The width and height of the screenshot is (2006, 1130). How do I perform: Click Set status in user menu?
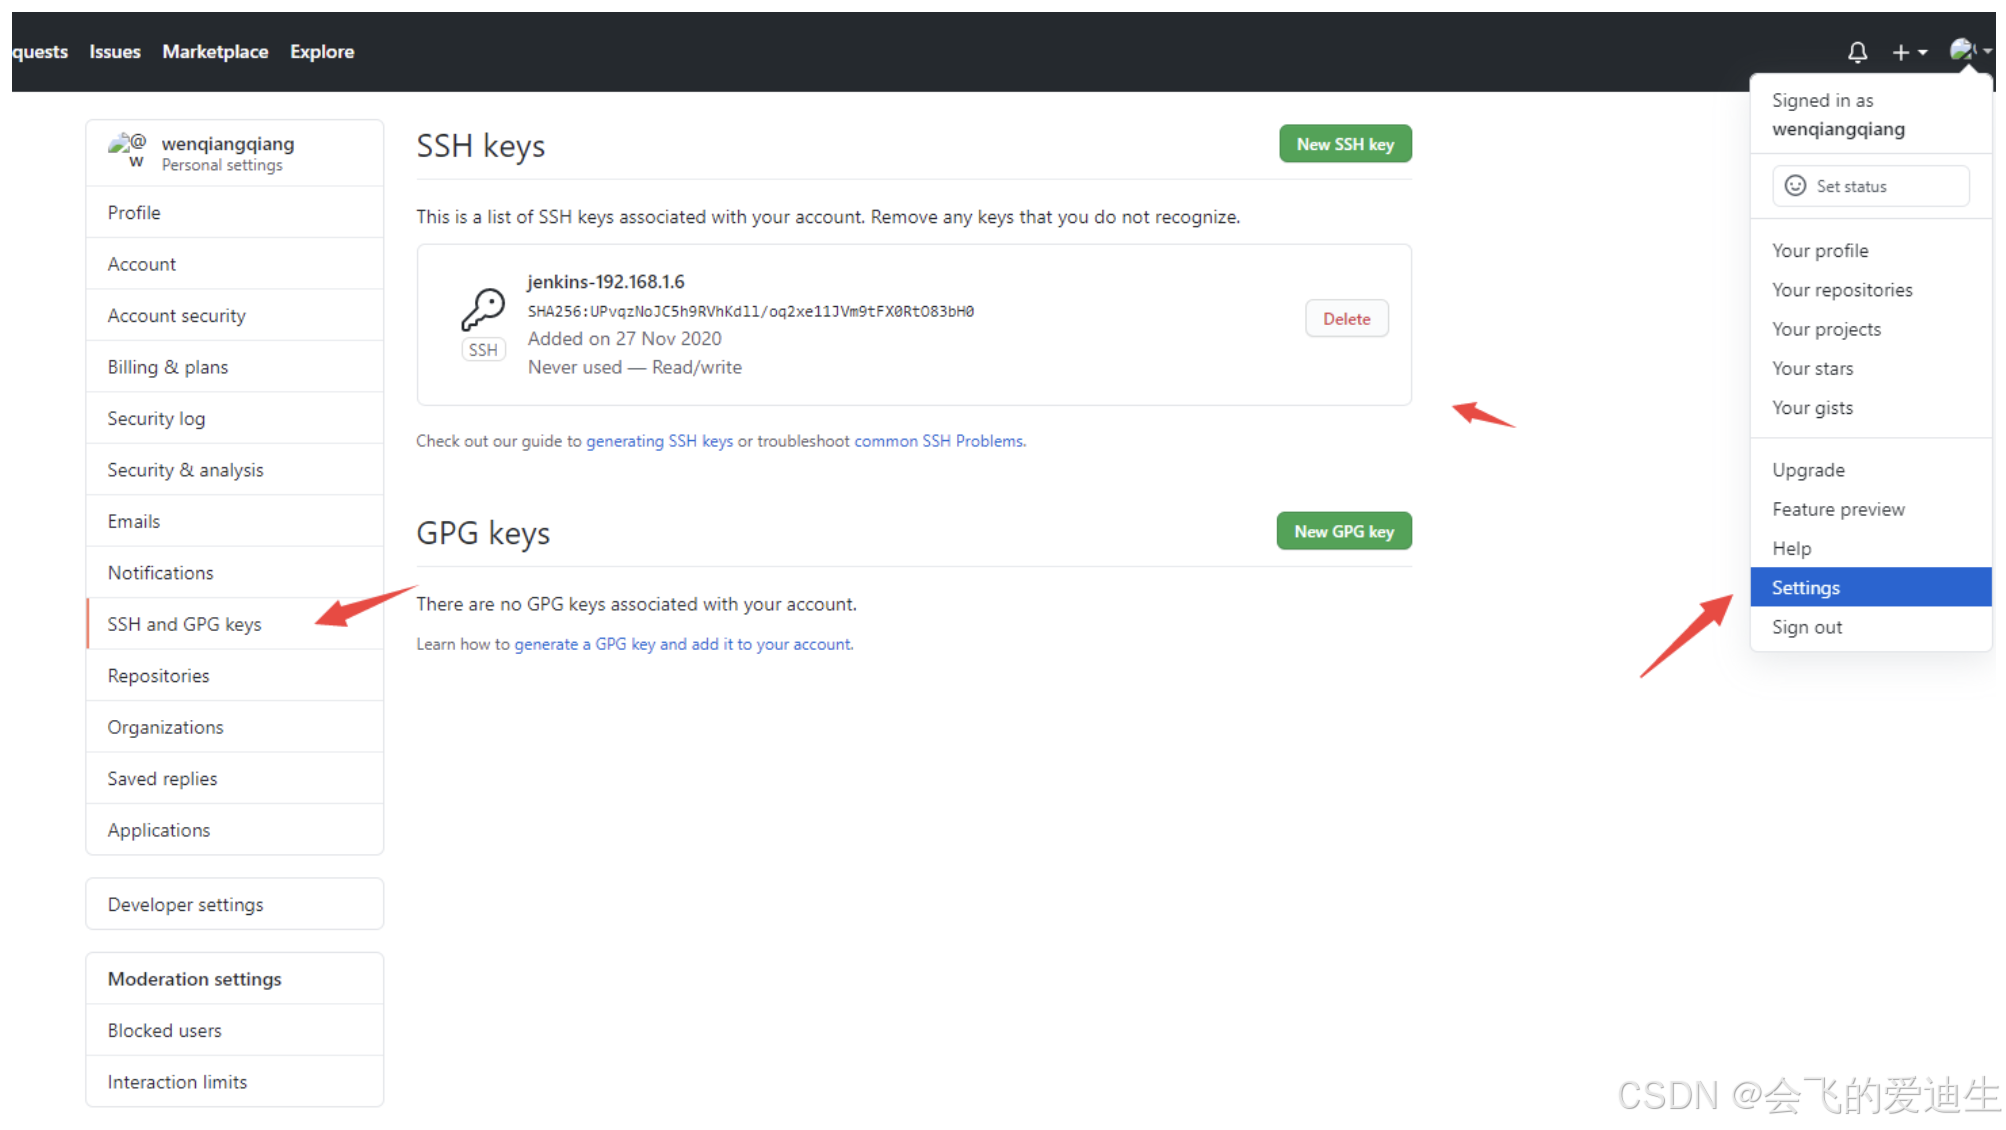[x=1870, y=186]
